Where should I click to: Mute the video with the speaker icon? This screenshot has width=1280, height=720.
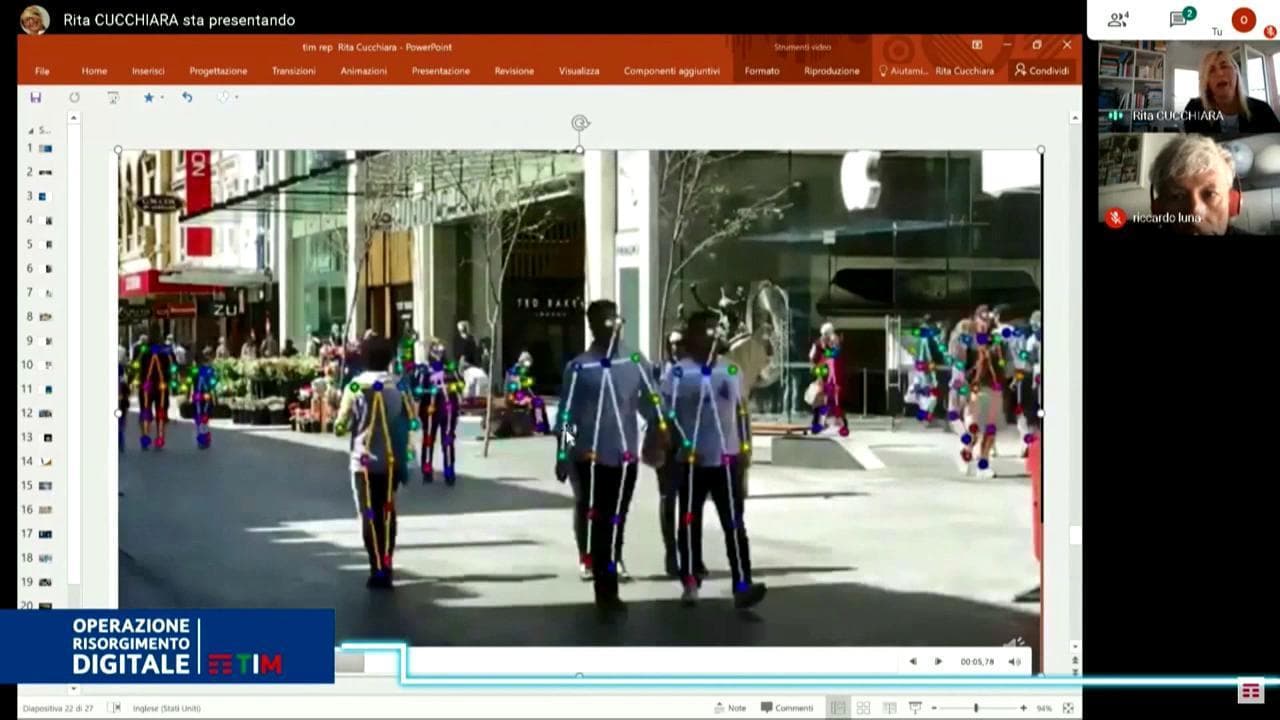pos(1014,662)
